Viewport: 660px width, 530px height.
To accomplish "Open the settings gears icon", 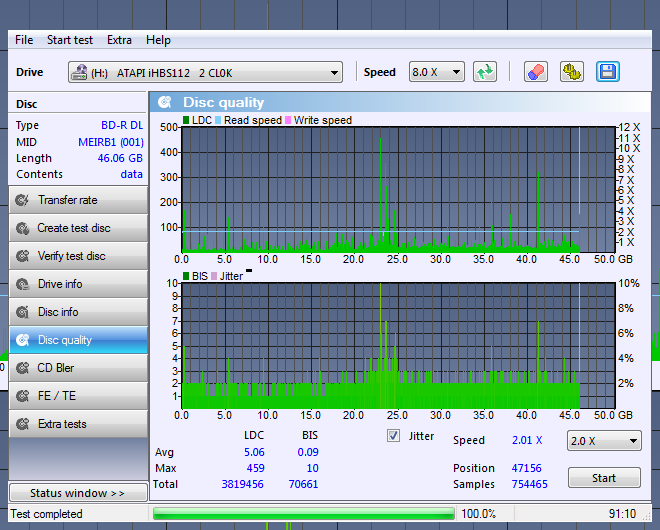I will click(572, 72).
